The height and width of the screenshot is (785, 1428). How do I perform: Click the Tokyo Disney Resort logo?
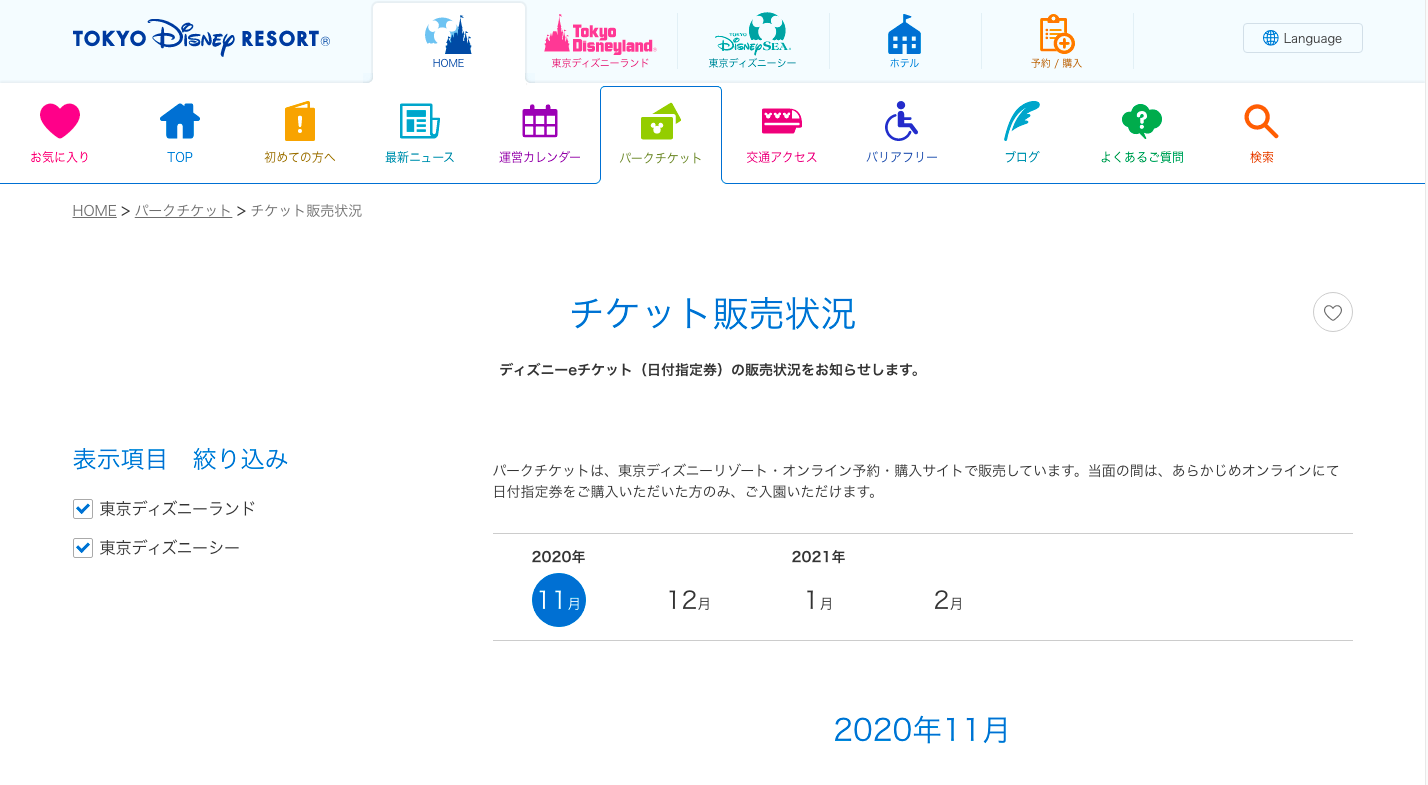[201, 38]
